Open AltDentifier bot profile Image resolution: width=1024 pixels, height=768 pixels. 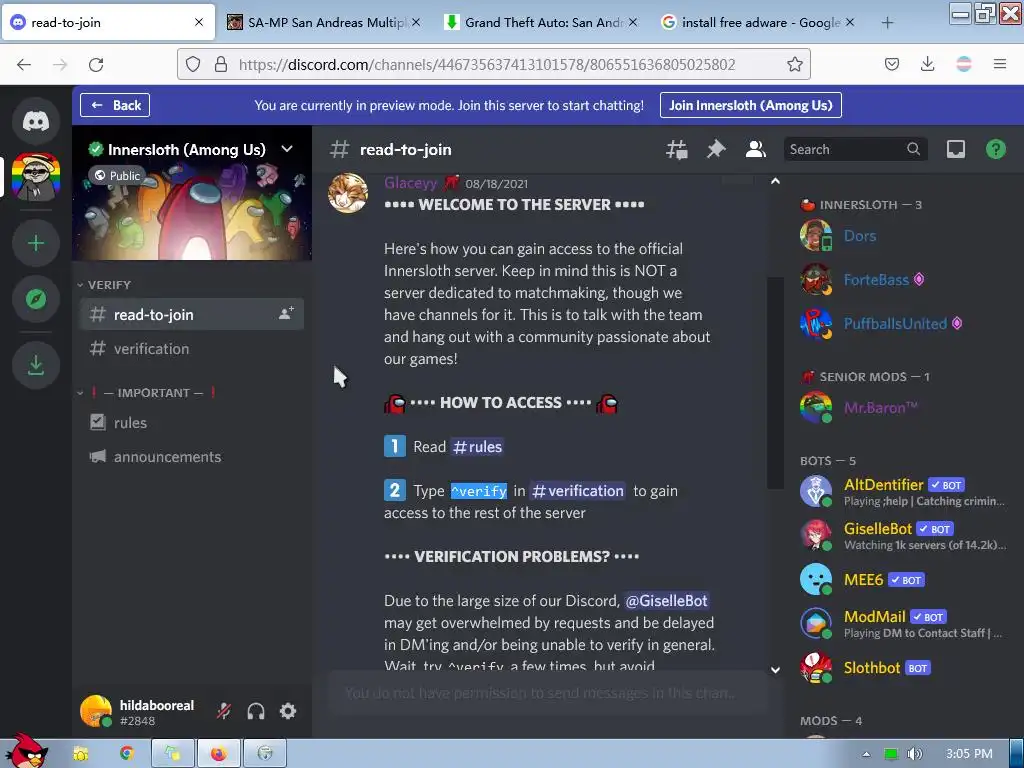[904, 492]
